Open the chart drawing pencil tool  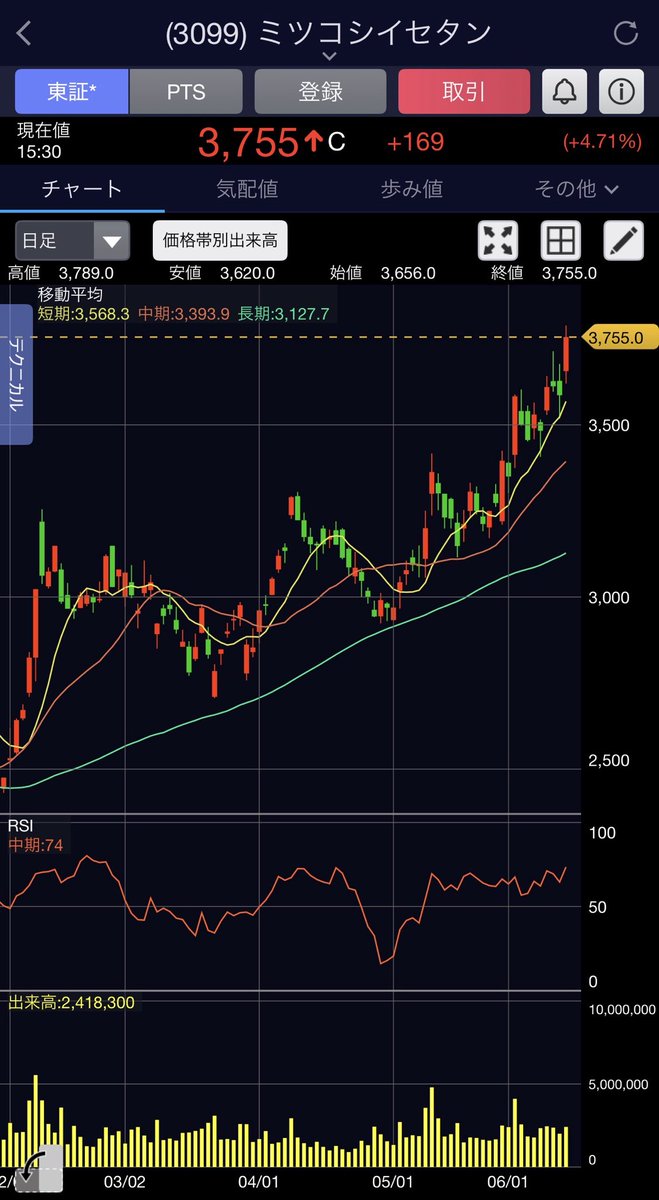click(x=623, y=241)
